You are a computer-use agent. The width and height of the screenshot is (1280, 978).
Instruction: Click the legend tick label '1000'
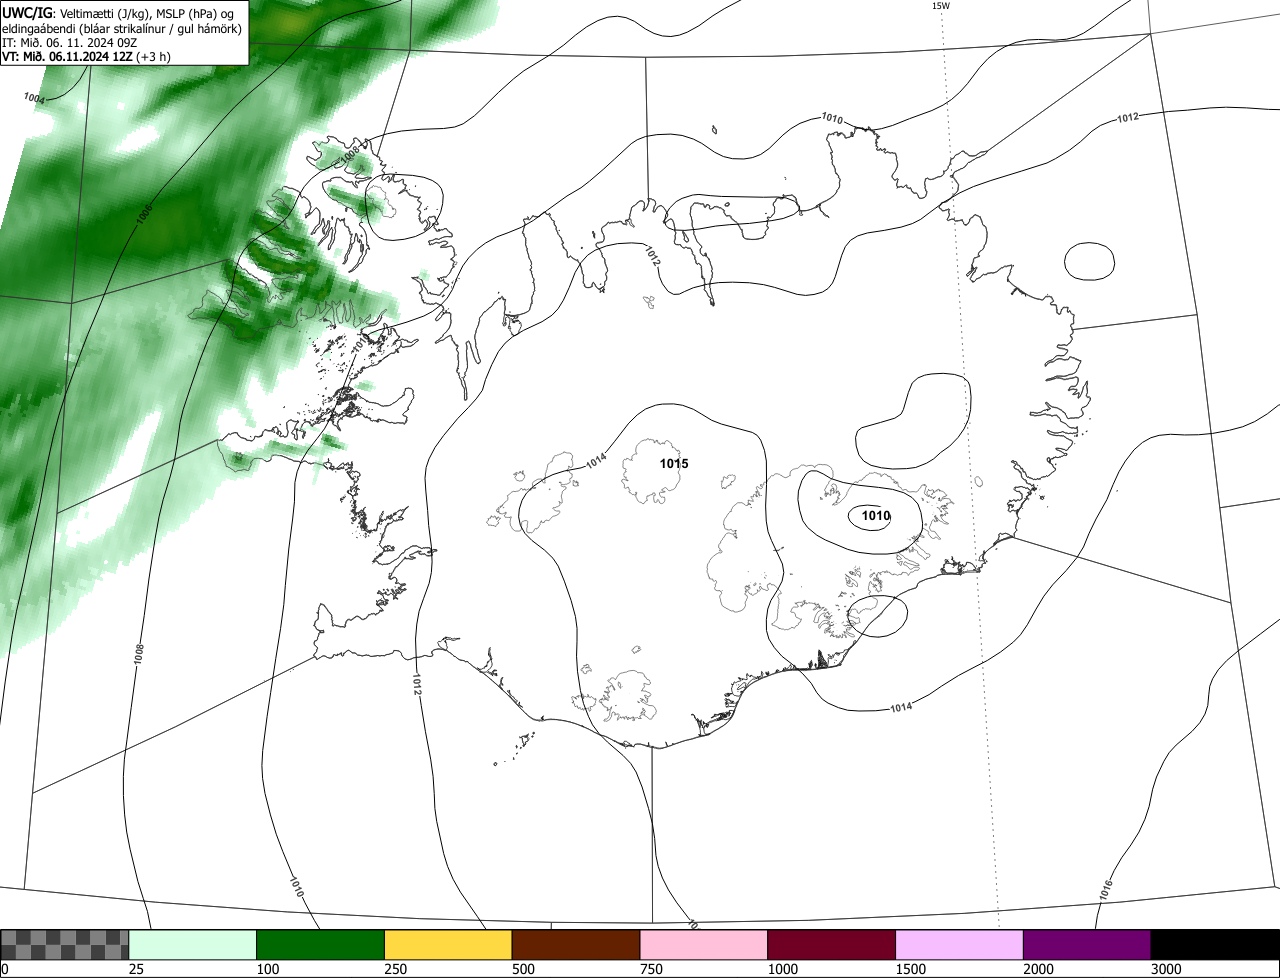784,969
